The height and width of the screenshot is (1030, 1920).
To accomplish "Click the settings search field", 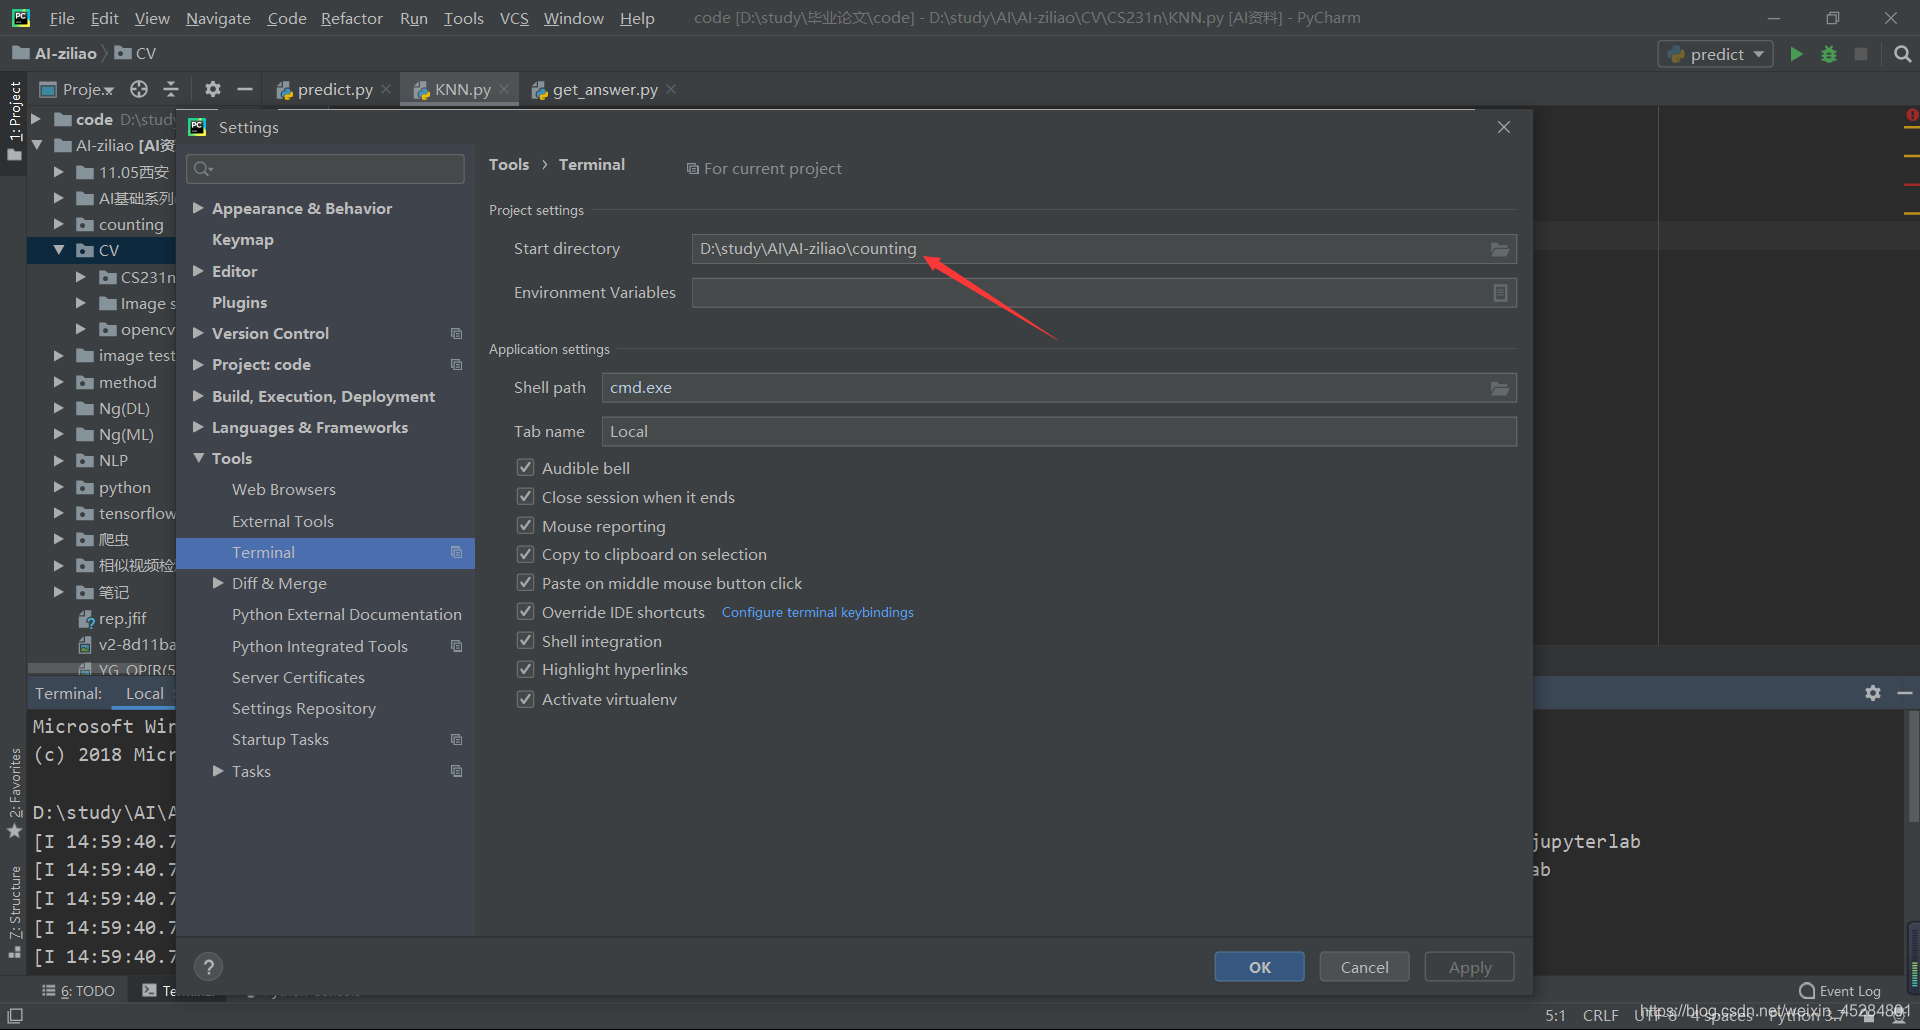I will click(325, 169).
